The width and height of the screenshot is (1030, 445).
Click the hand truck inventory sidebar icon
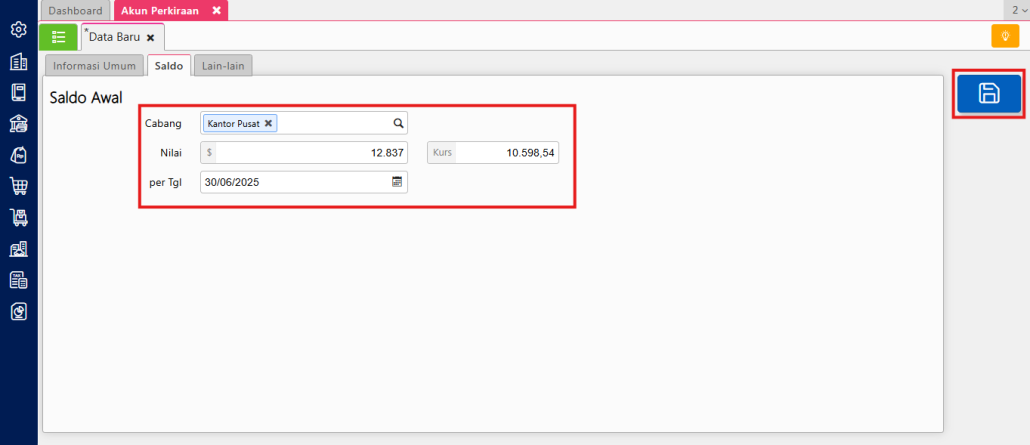18,217
